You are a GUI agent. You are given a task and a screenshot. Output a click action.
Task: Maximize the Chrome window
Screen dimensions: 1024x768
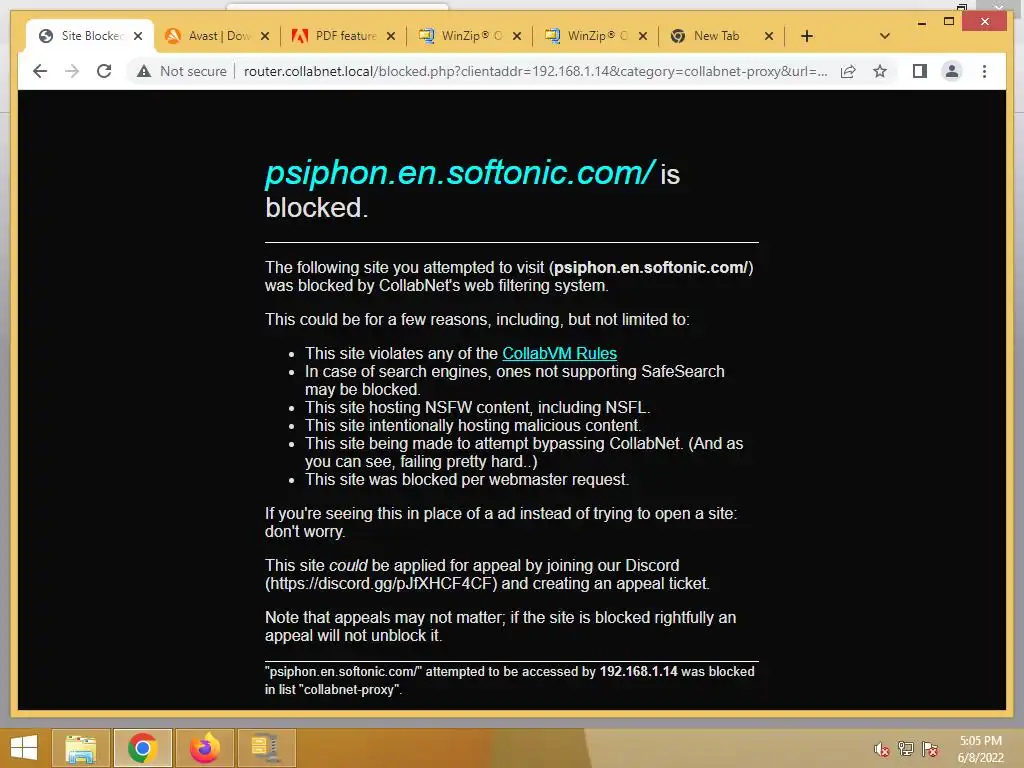pyautogui.click(x=949, y=22)
